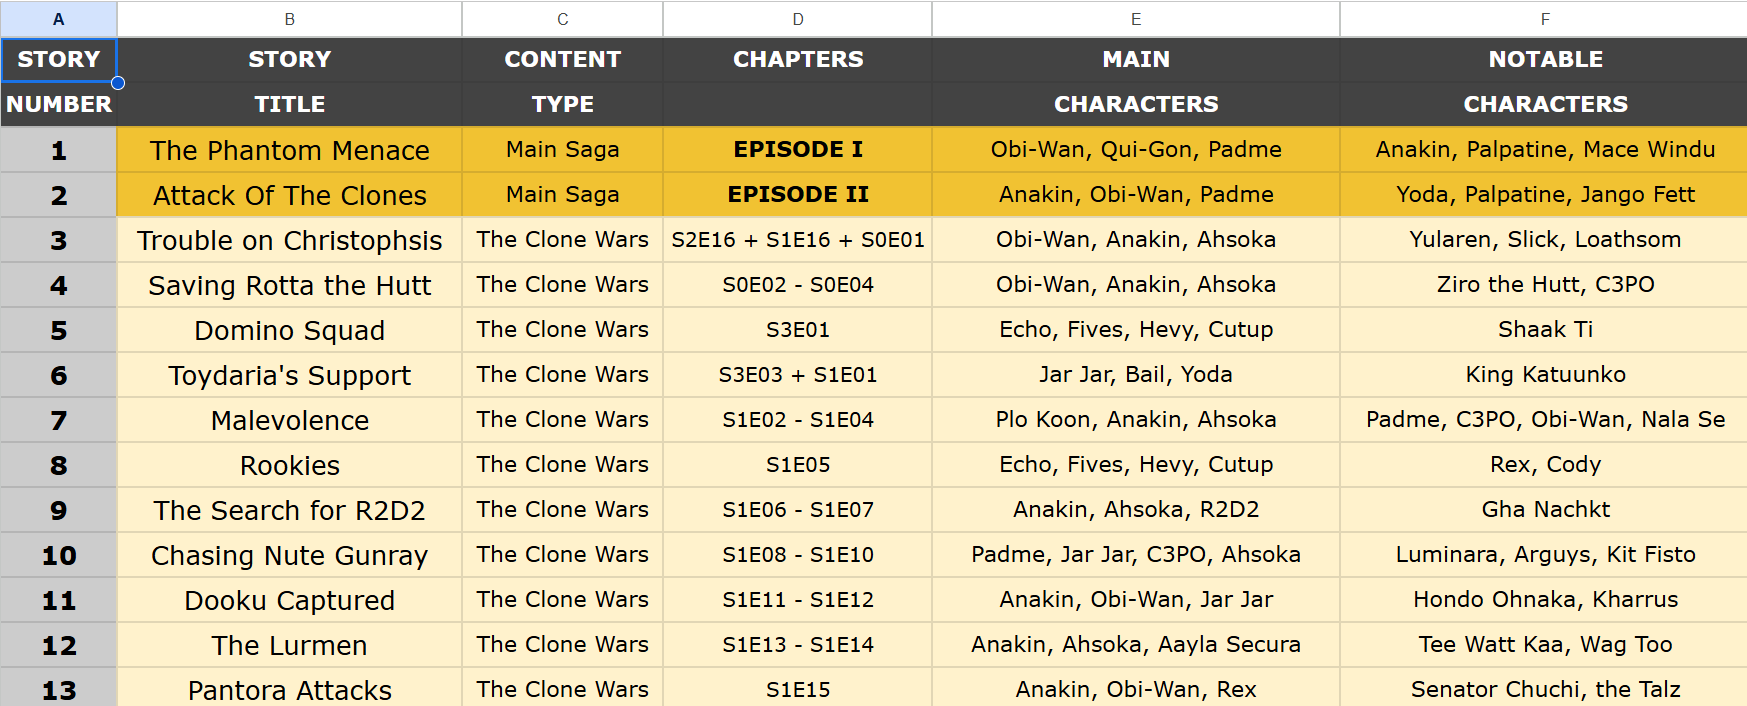Viewport: 1747px width, 706px height.
Task: Select the column D header
Action: [797, 19]
